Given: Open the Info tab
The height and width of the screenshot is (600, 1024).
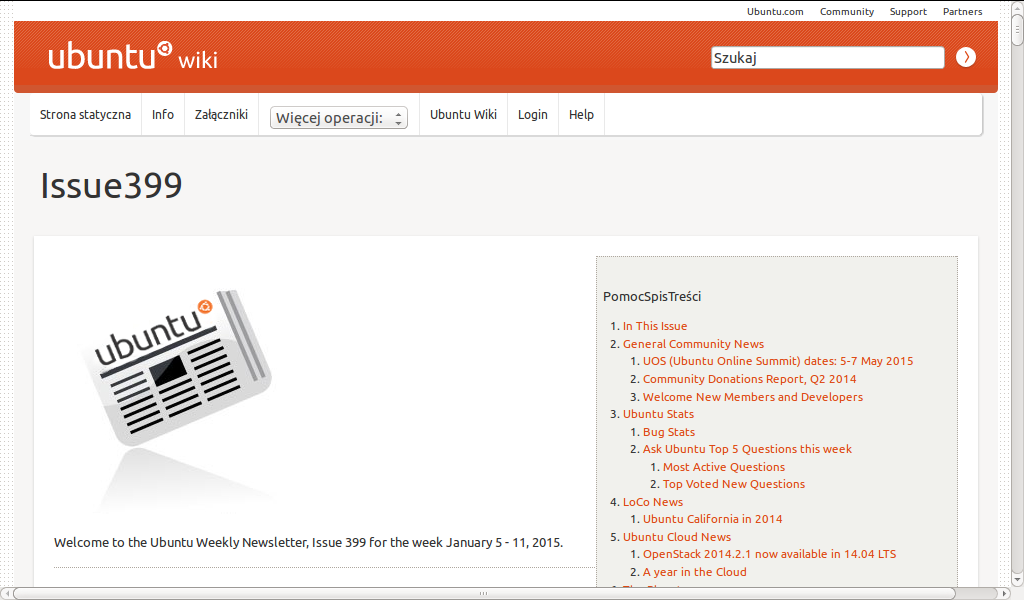Looking at the screenshot, I should (x=163, y=115).
